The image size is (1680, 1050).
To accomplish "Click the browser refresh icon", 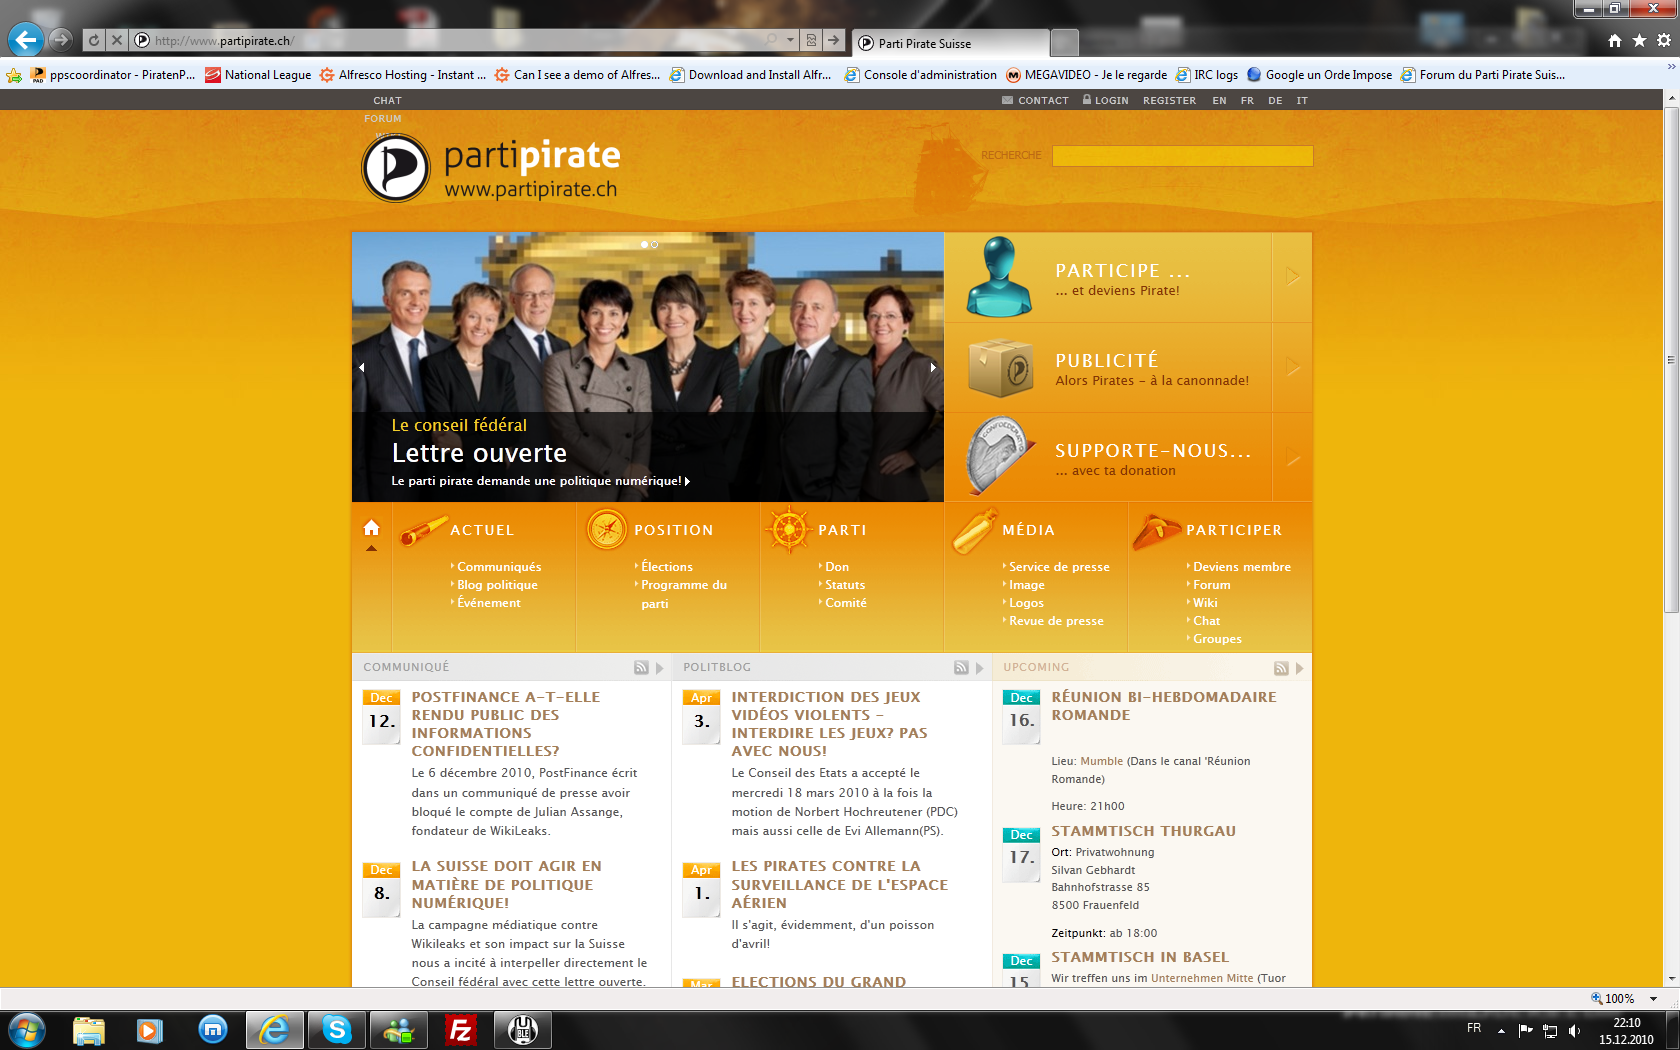I will [94, 41].
